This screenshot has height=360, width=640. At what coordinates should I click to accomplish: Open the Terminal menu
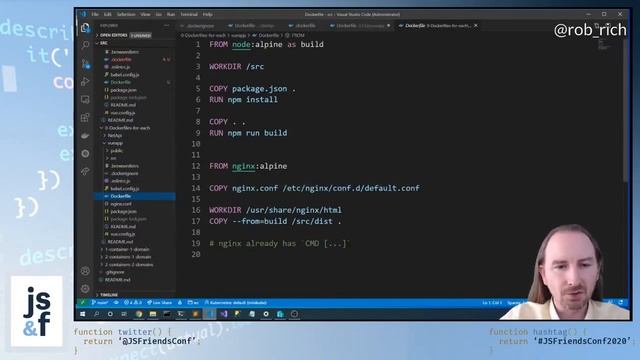pyautogui.click(x=189, y=14)
